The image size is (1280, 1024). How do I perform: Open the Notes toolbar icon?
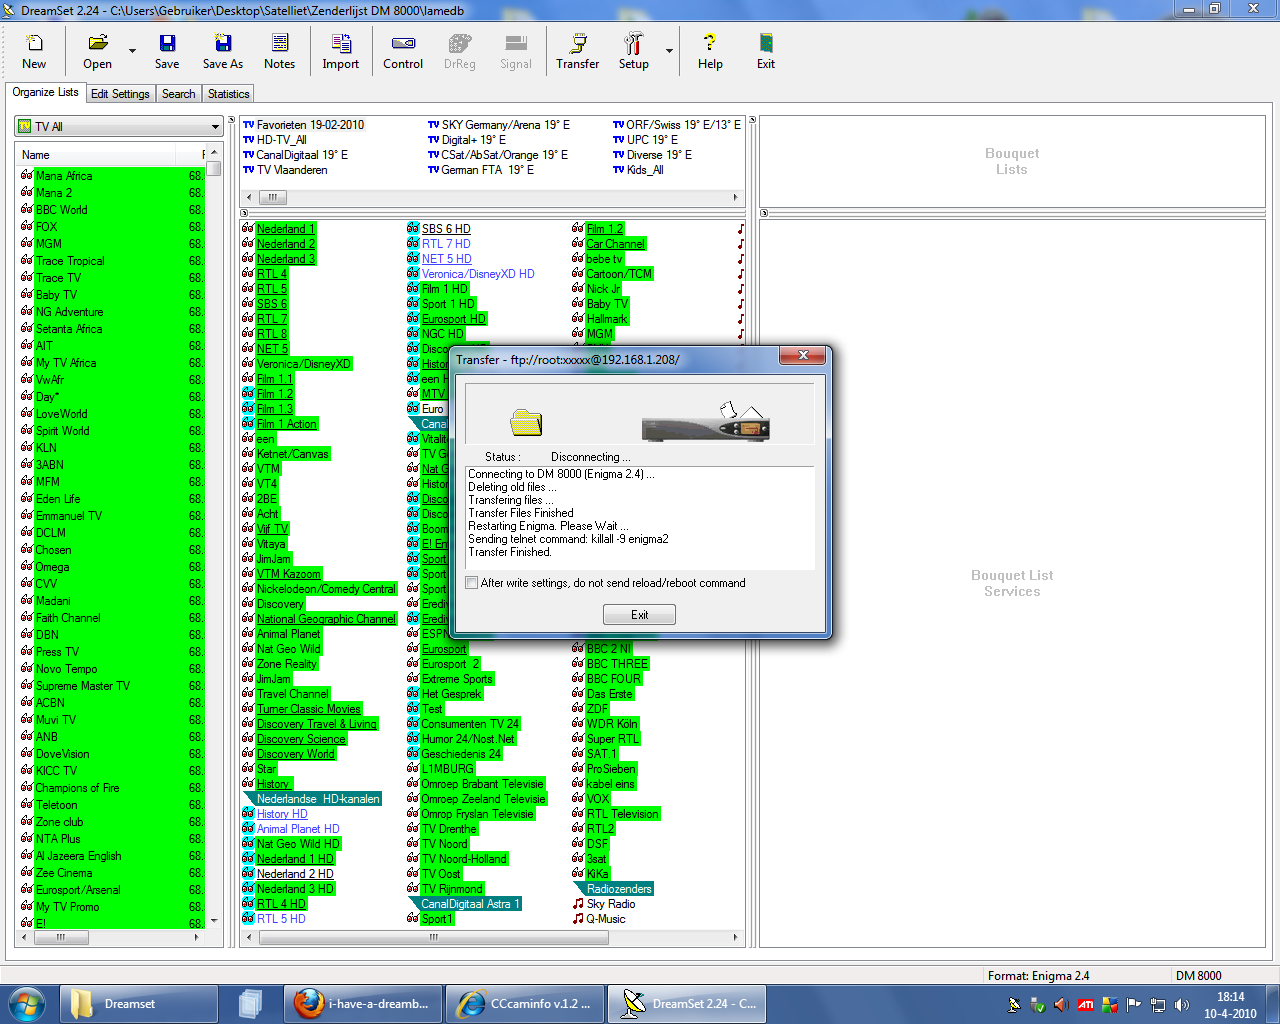(x=280, y=51)
